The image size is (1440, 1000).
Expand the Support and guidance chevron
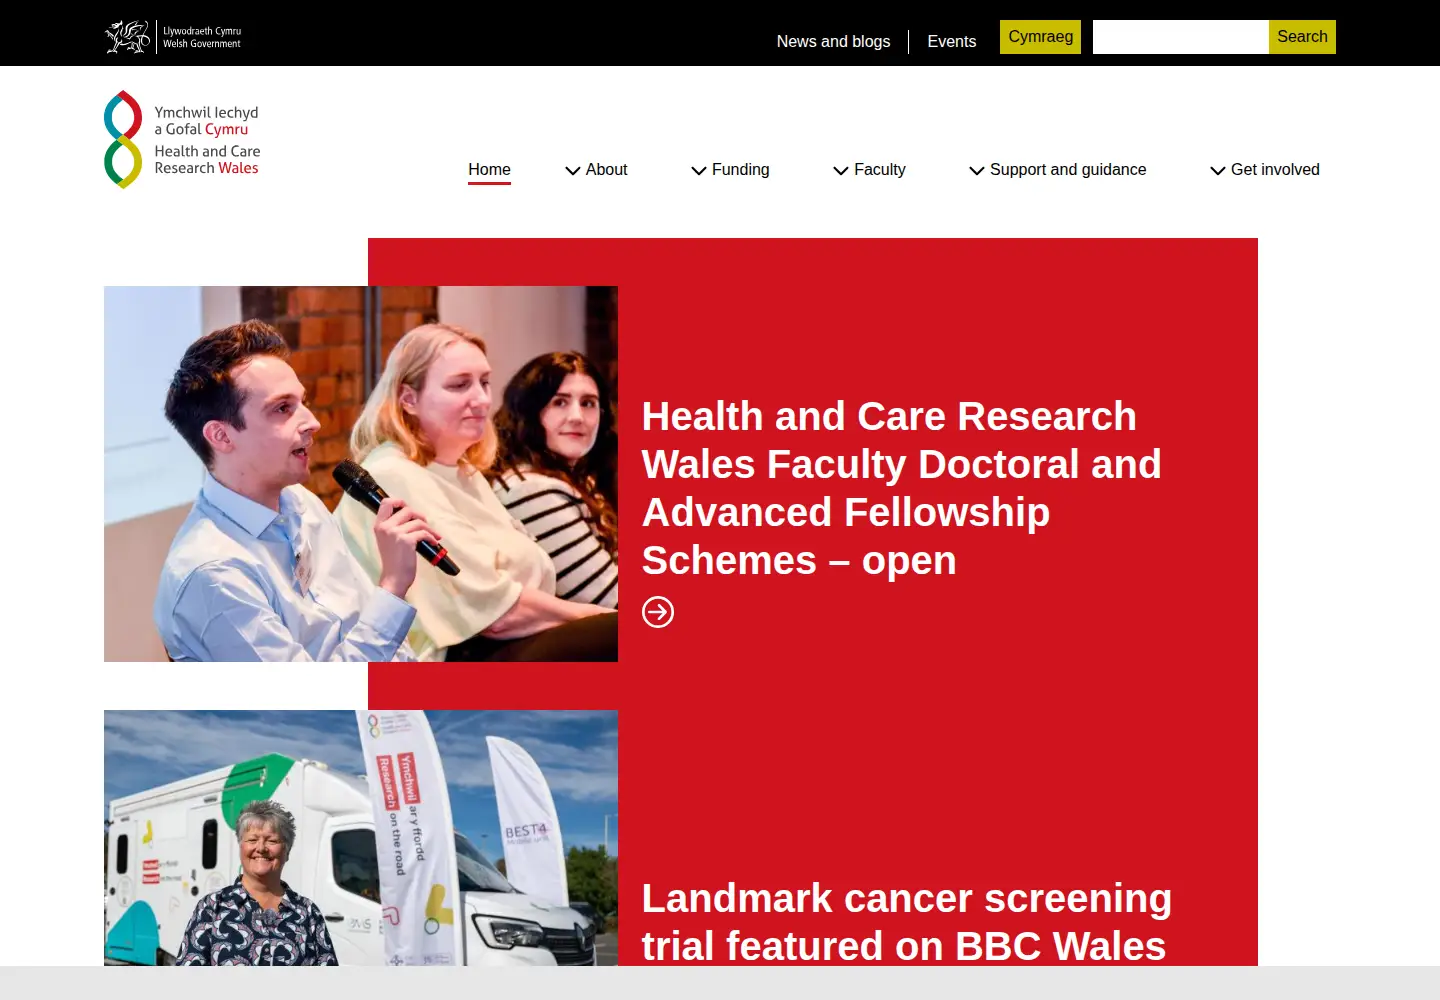click(x=977, y=171)
